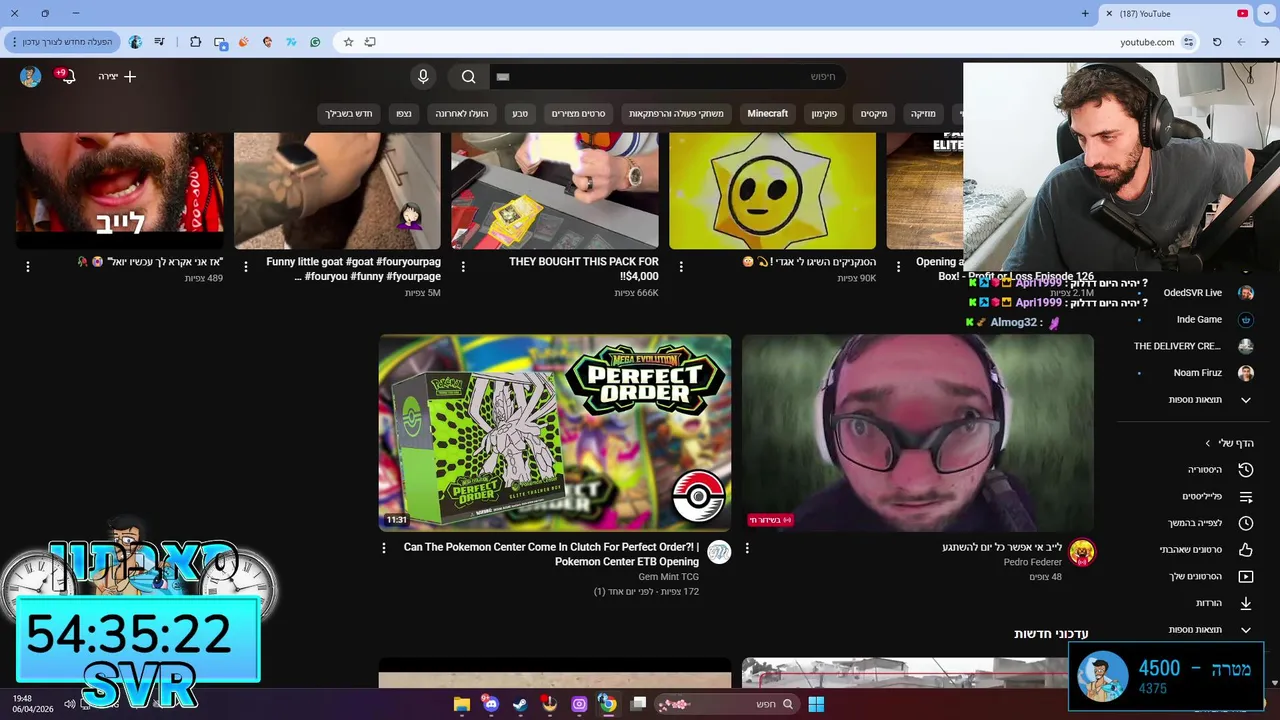Open לצפייה בהמשך watch later
1280x720 pixels.
tap(1210, 523)
